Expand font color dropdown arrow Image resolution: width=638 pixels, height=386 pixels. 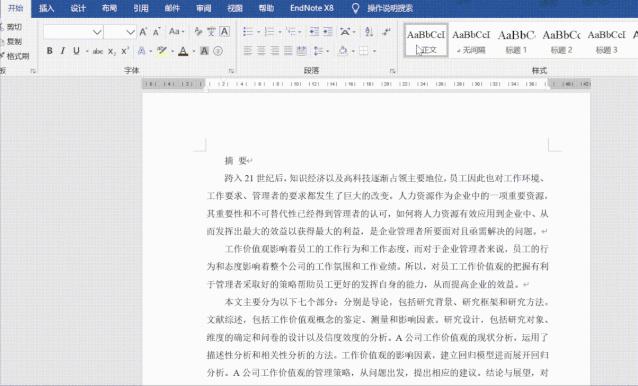[x=193, y=51]
